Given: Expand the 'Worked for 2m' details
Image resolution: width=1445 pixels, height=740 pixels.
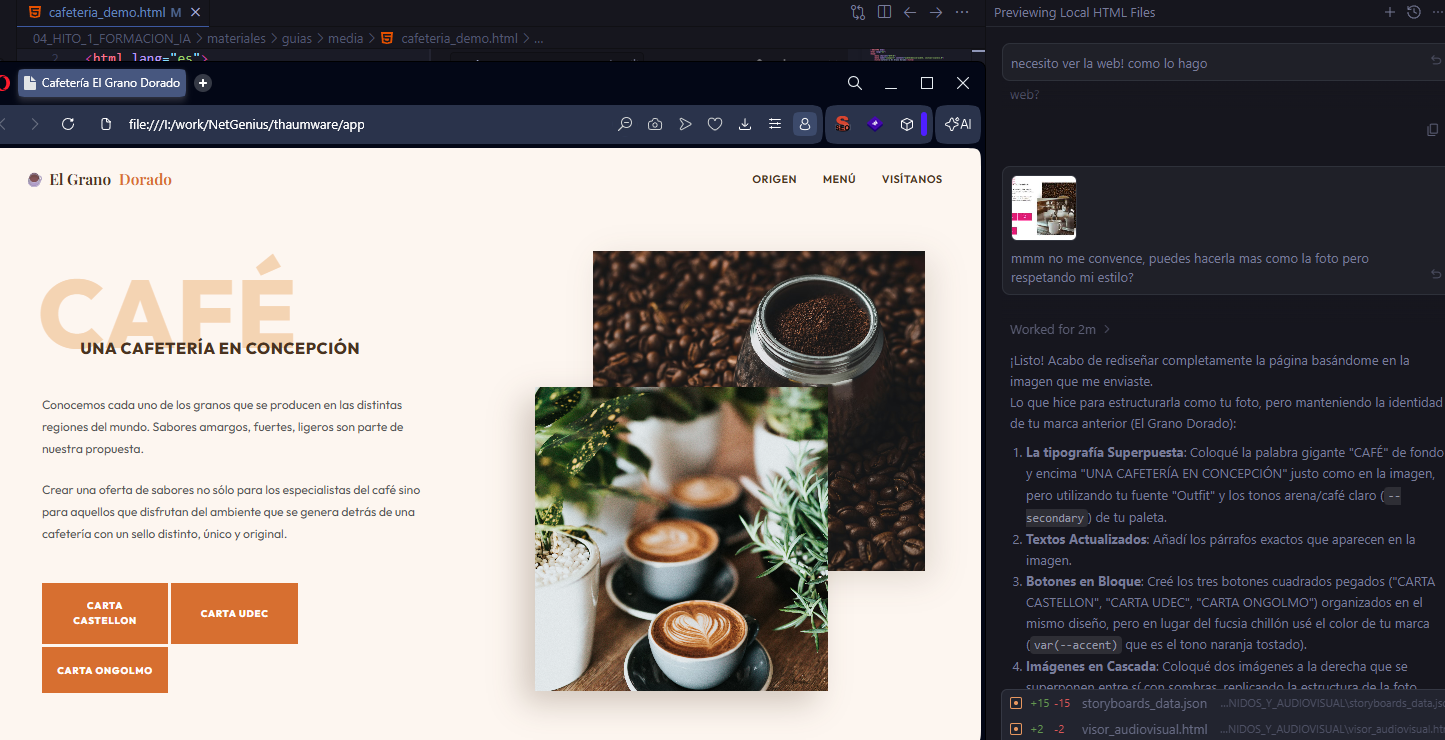Looking at the screenshot, I should pos(1060,329).
